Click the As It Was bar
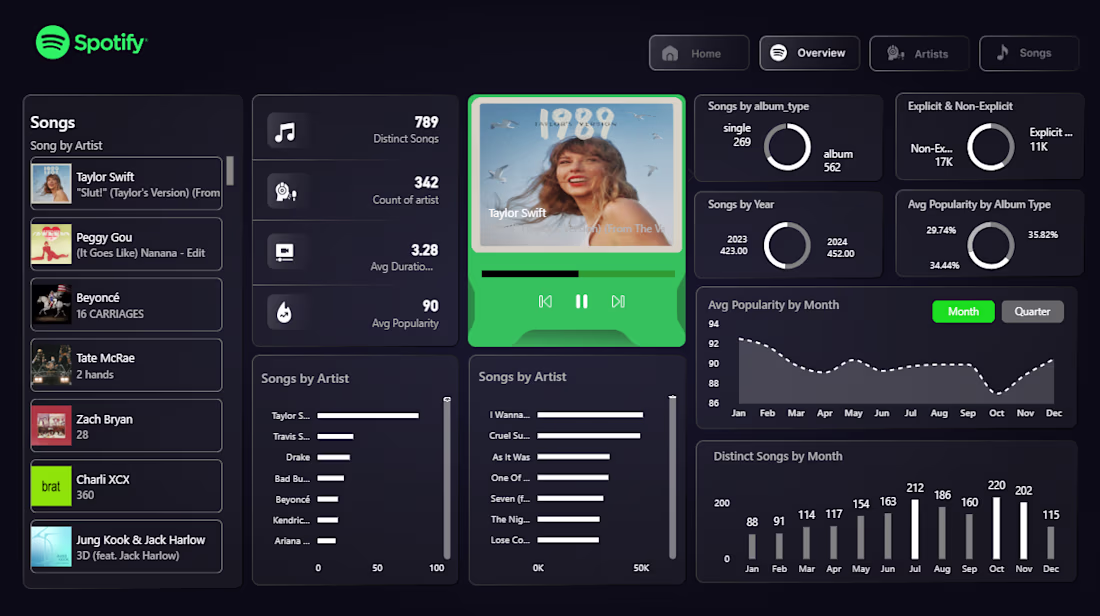Viewport: 1100px width, 616px height. (x=573, y=457)
